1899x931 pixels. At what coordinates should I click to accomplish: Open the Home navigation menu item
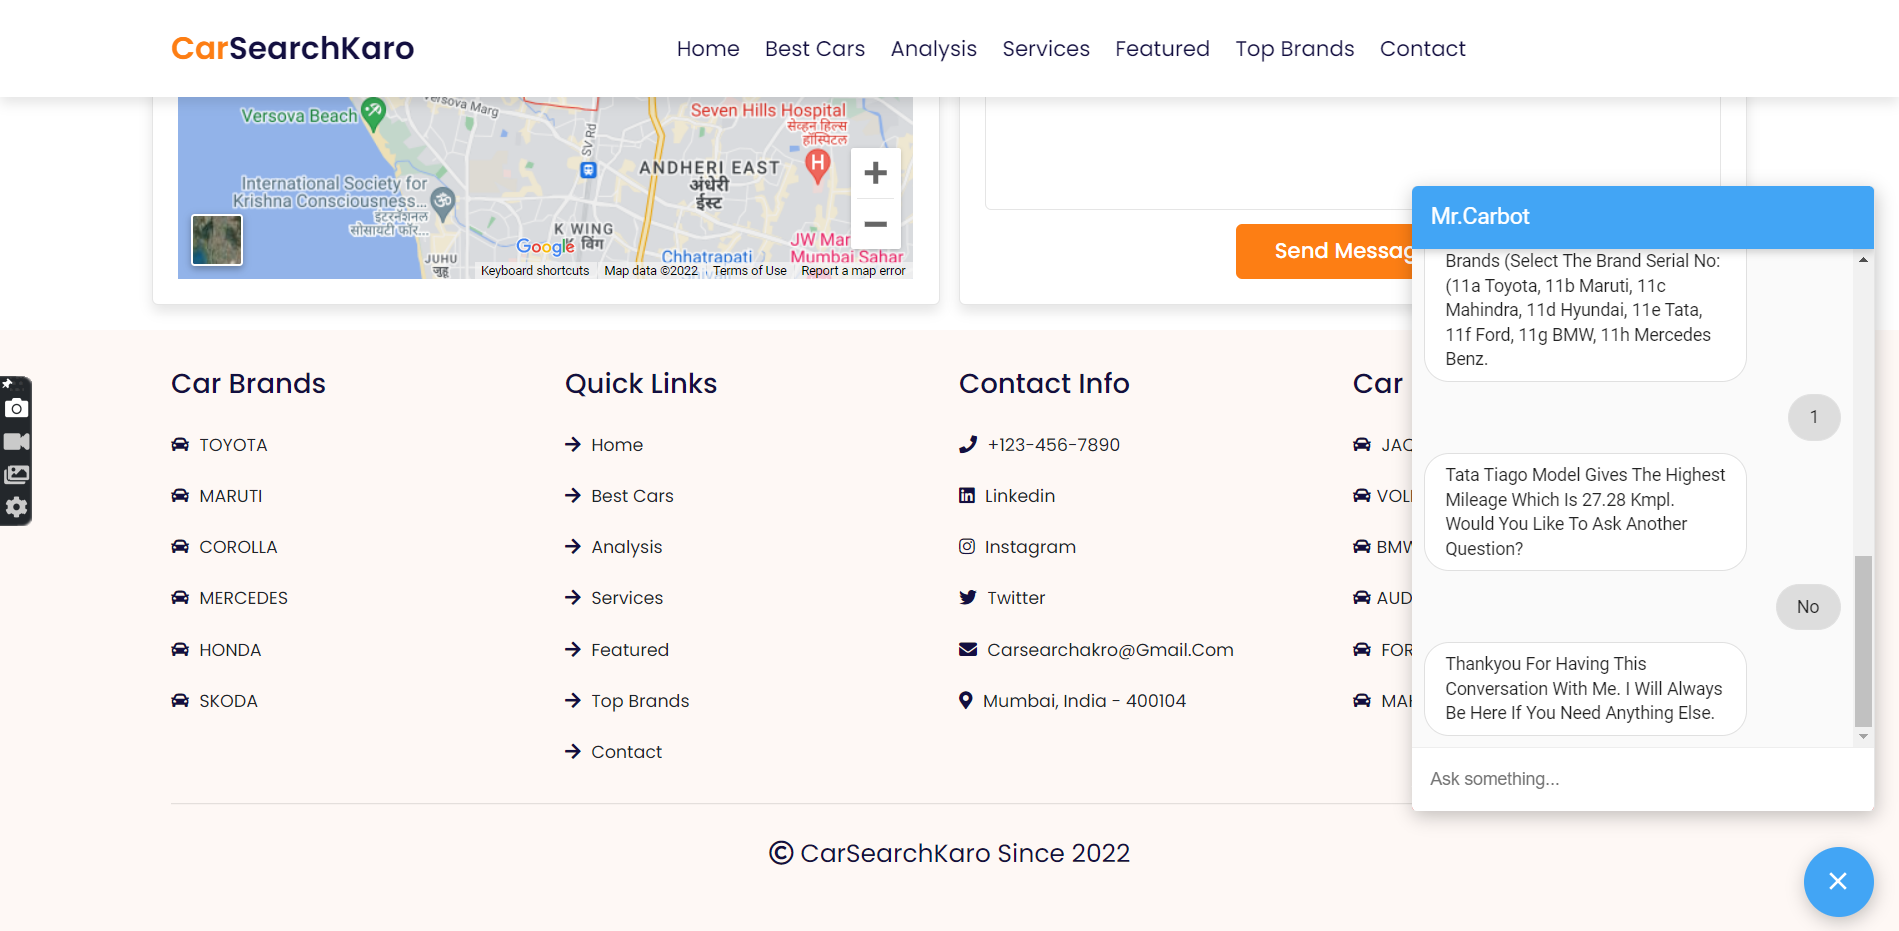(708, 48)
